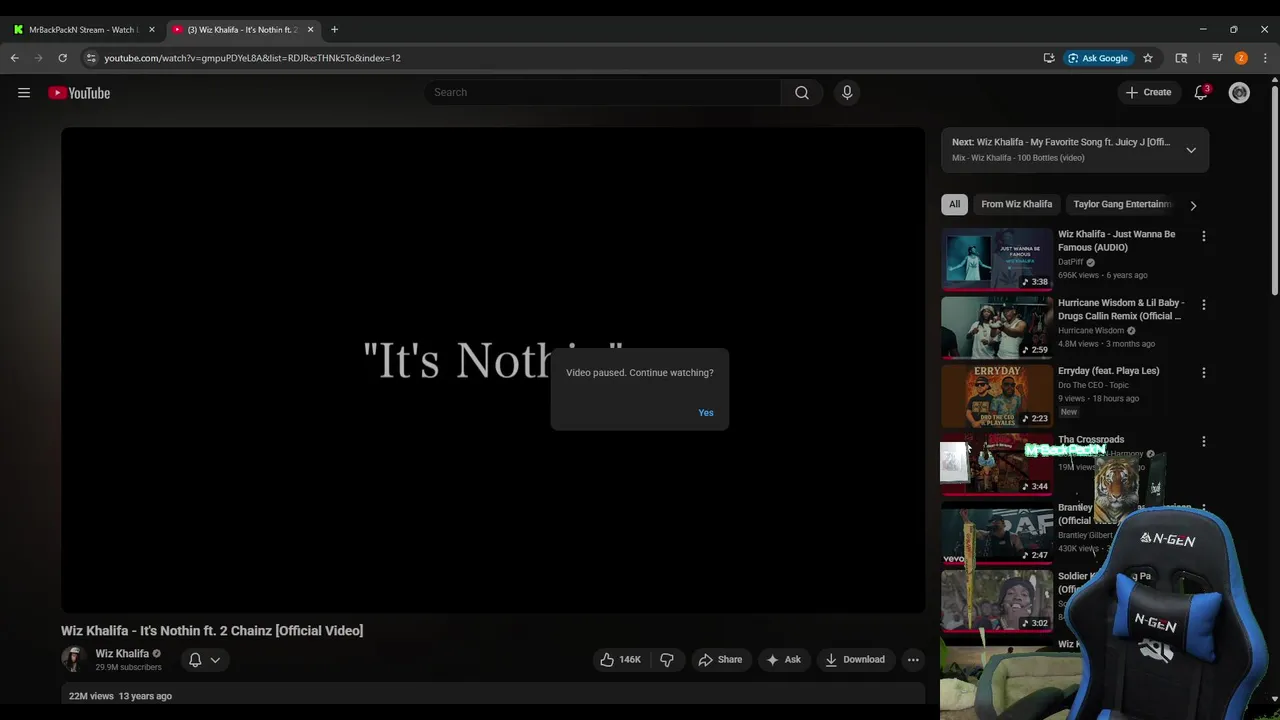Download the video
The width and height of the screenshot is (1280, 720).
tap(855, 660)
